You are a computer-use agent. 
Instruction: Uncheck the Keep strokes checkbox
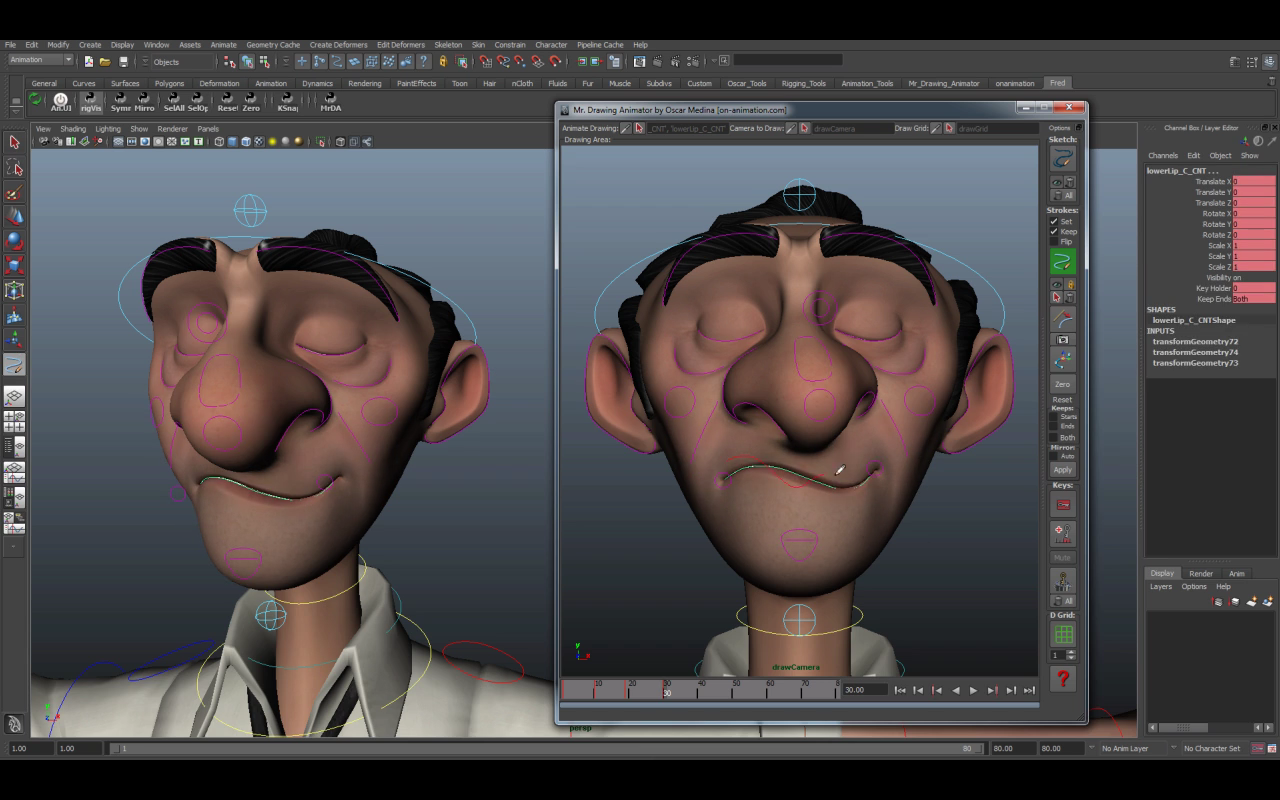tap(1054, 231)
